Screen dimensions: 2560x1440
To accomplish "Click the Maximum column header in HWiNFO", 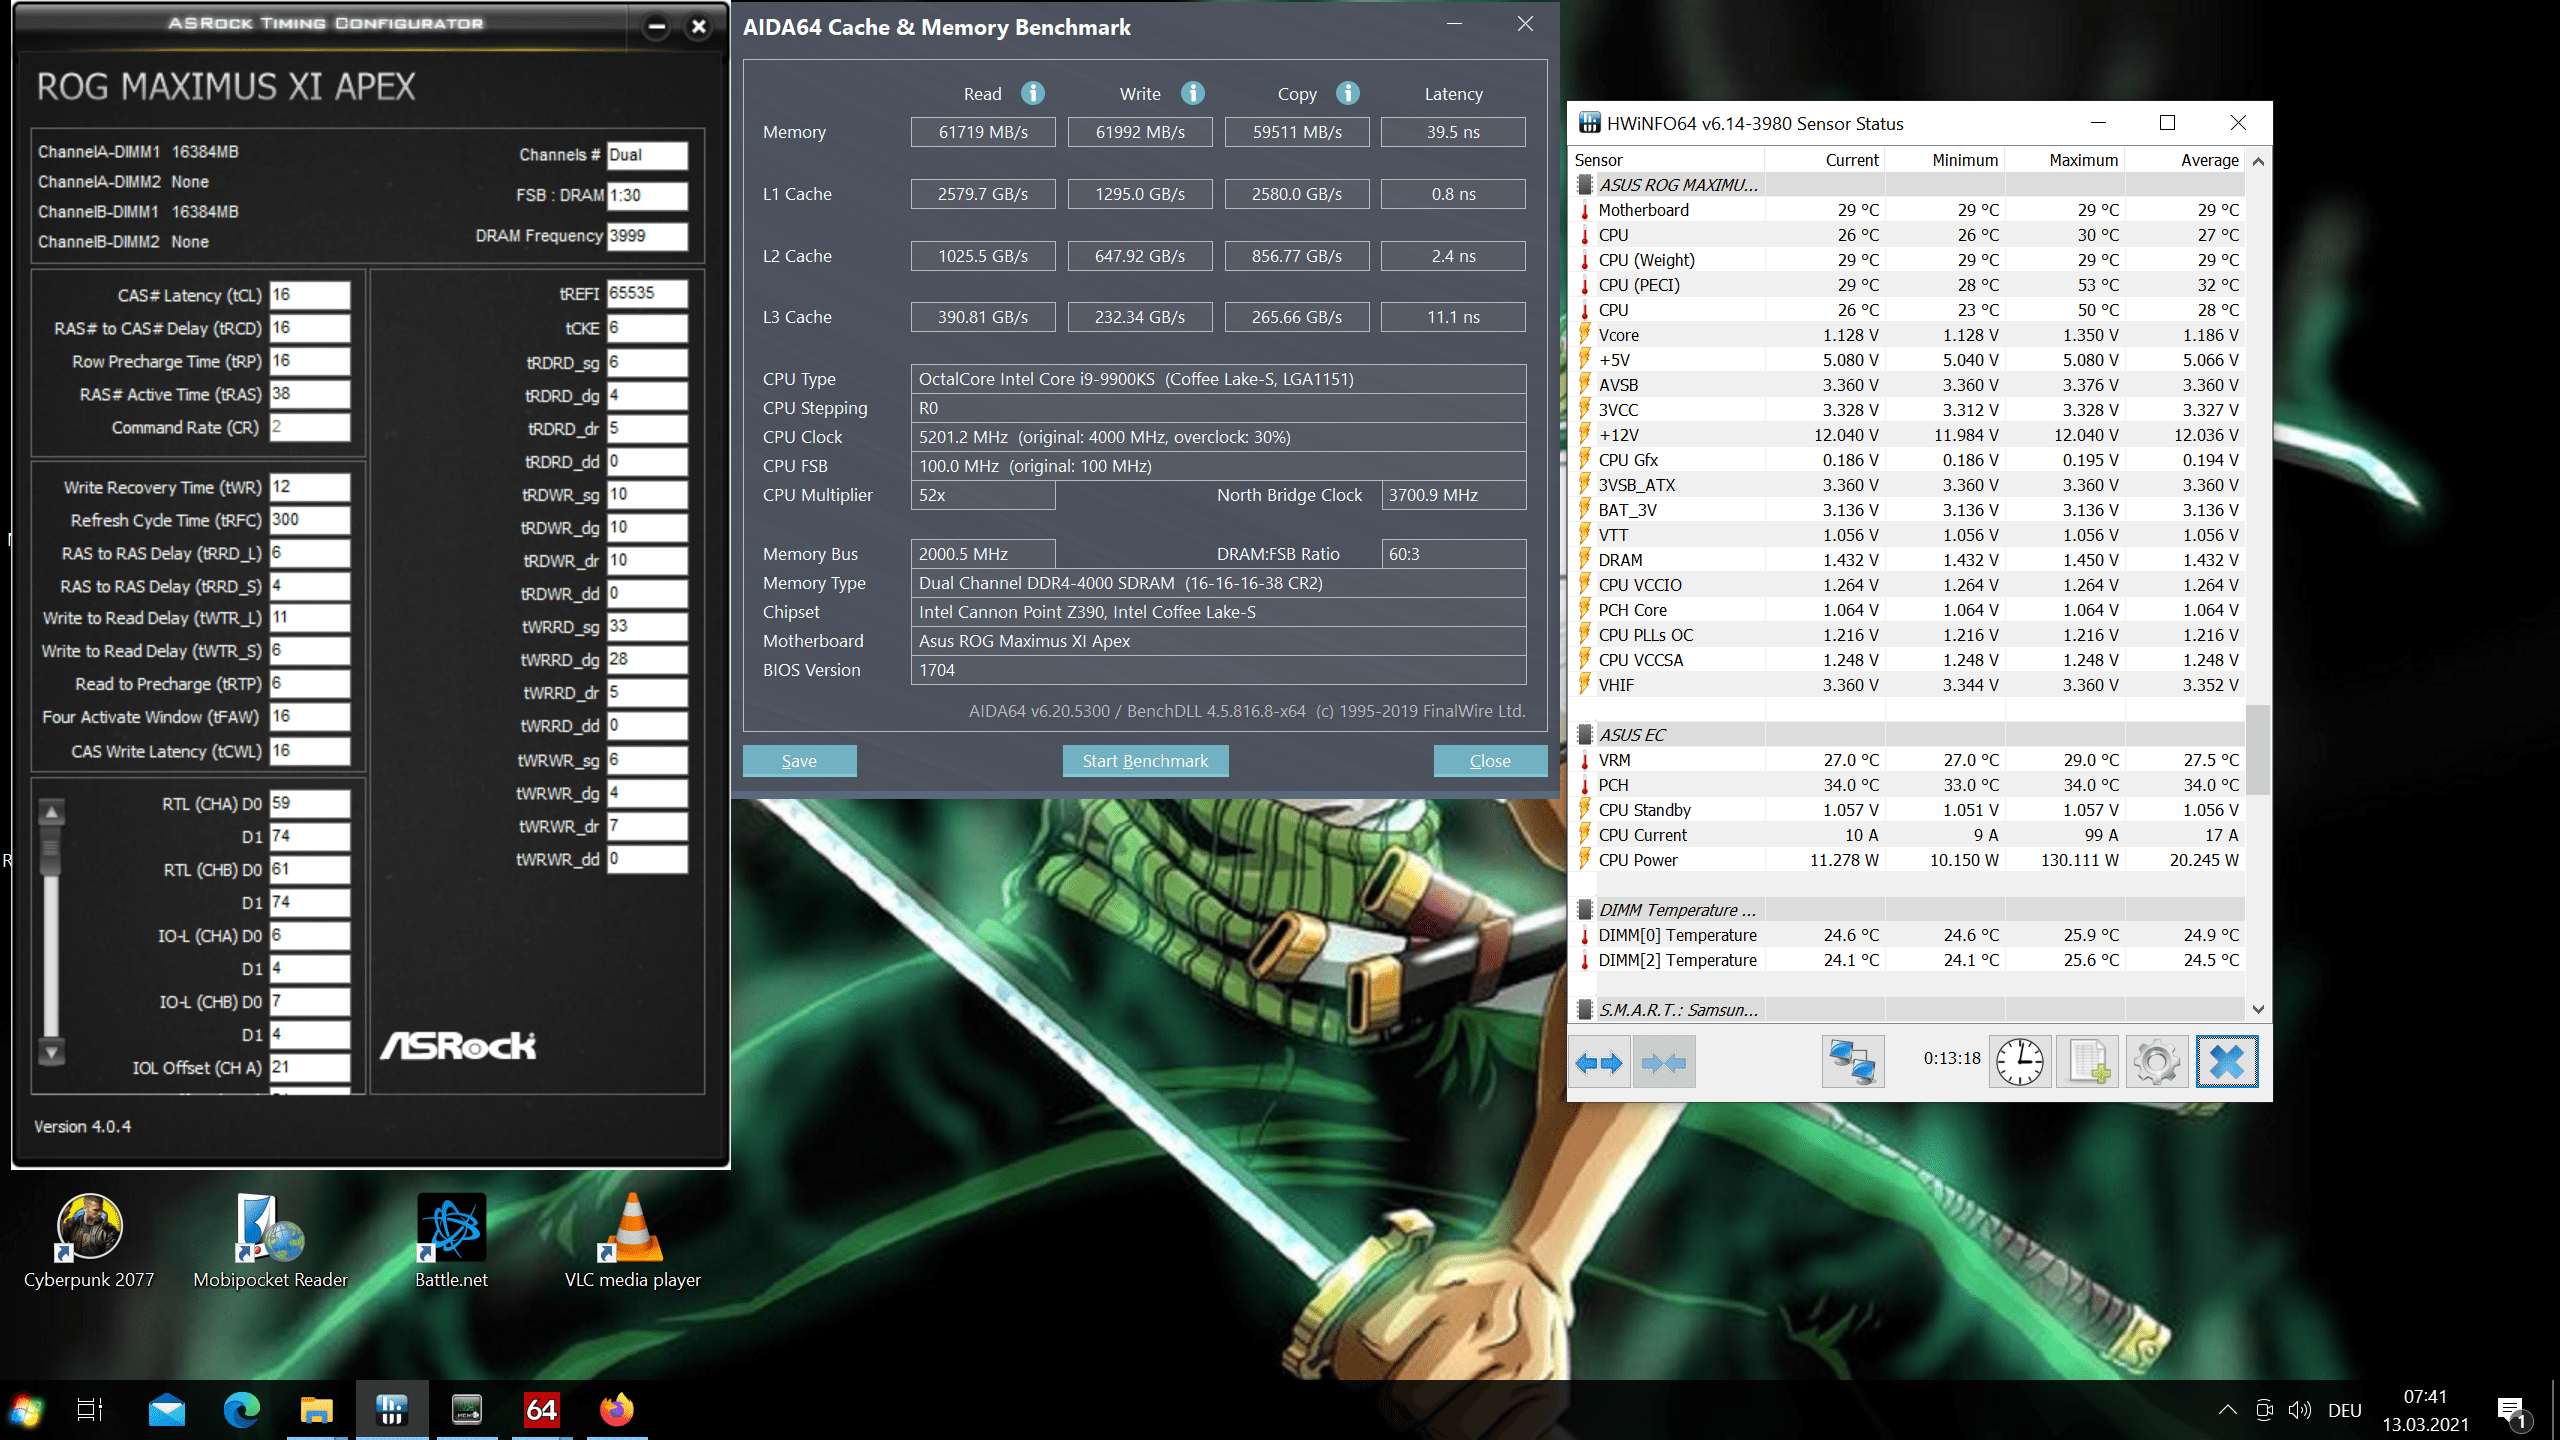I will (2065, 160).
